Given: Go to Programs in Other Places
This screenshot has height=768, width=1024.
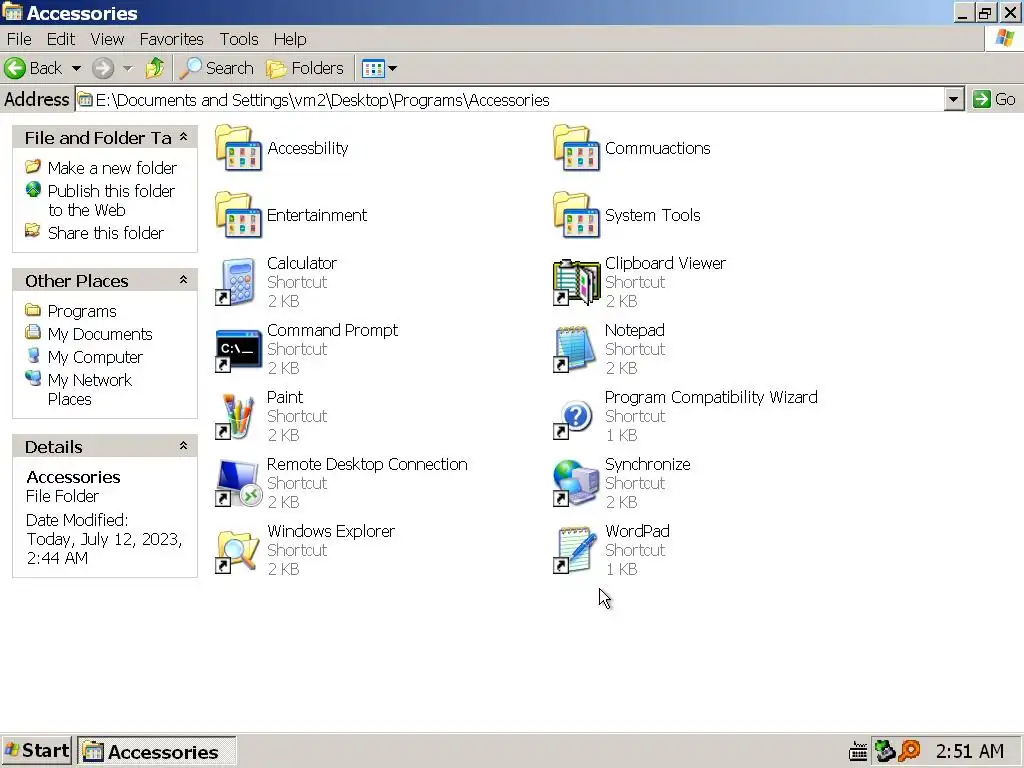Looking at the screenshot, I should click(82, 311).
